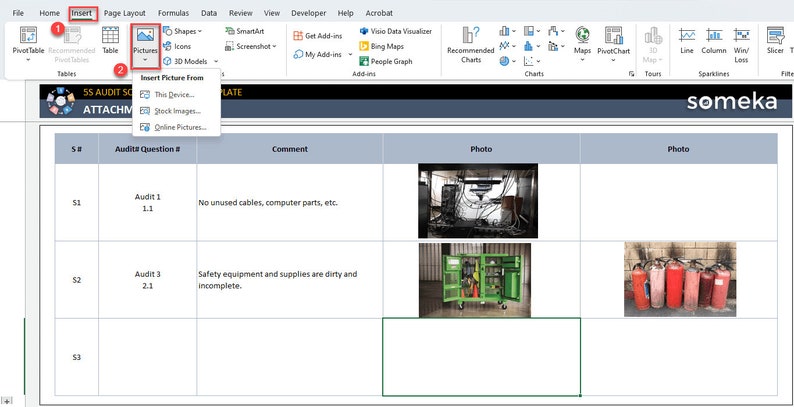794x407 pixels.
Task: Insert a Table from the ribbon
Action: (110, 40)
